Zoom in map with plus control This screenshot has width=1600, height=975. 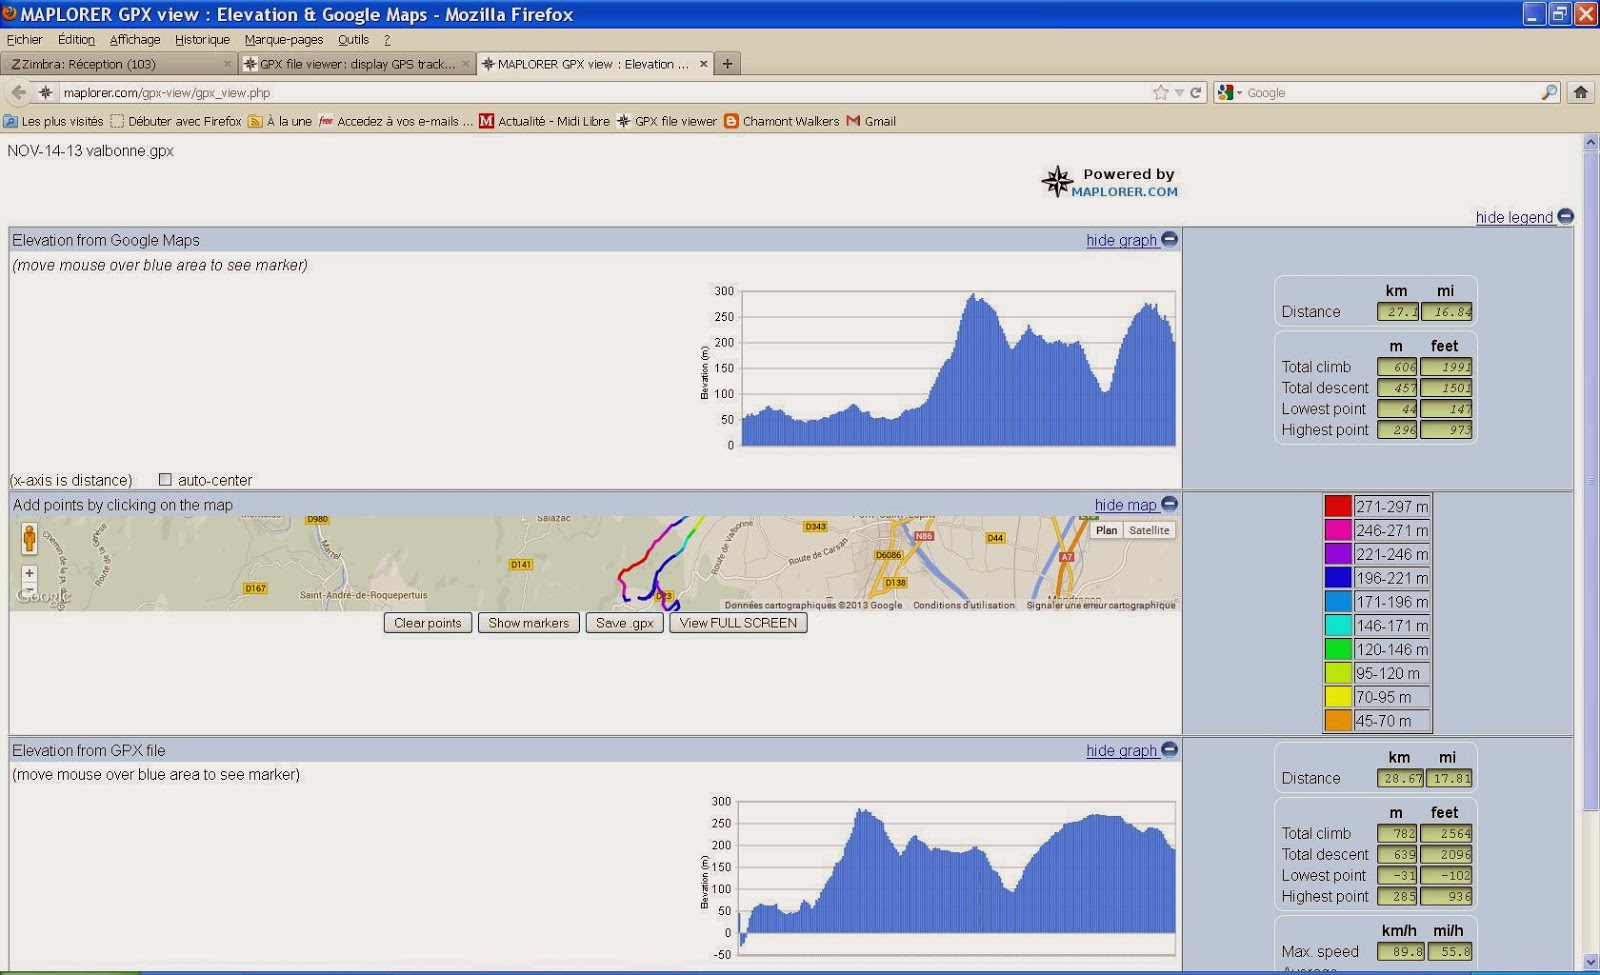pos(29,574)
